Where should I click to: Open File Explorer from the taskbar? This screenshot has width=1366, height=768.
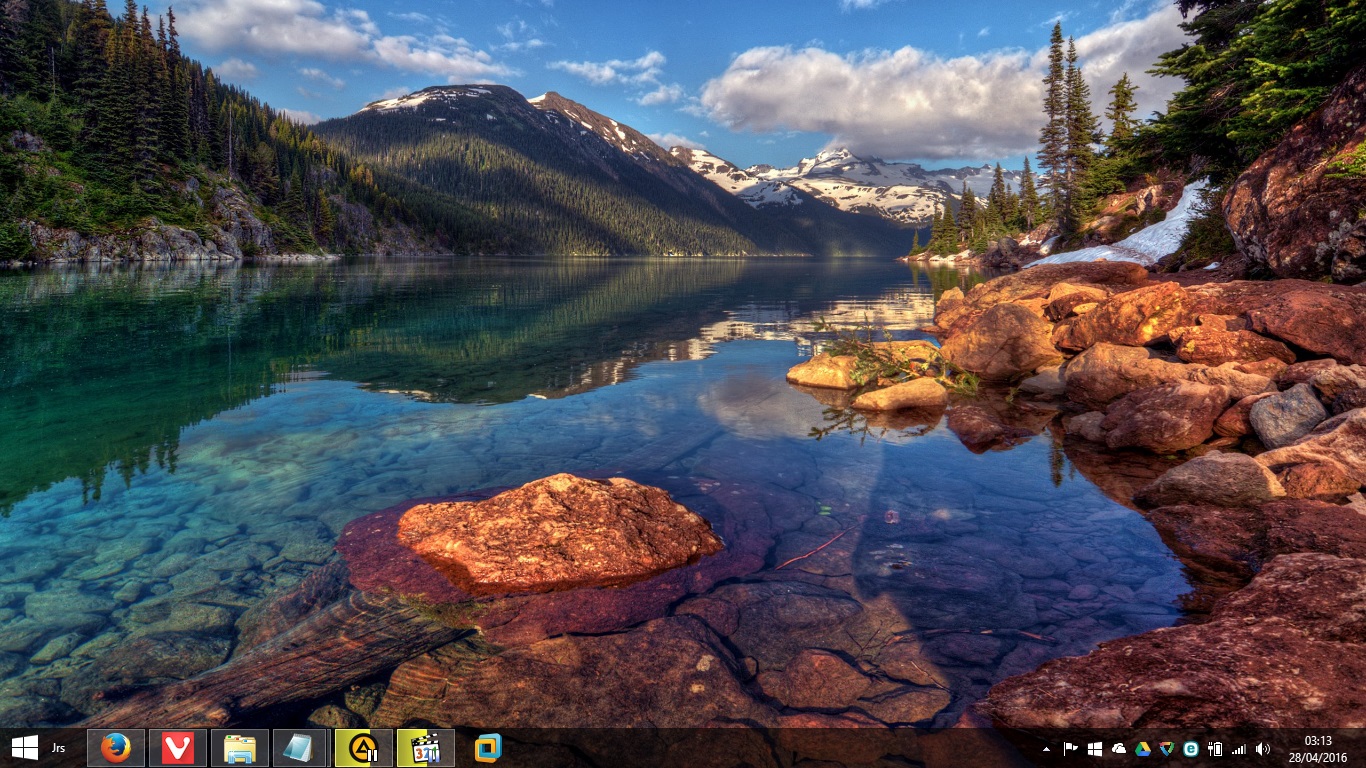tap(240, 748)
